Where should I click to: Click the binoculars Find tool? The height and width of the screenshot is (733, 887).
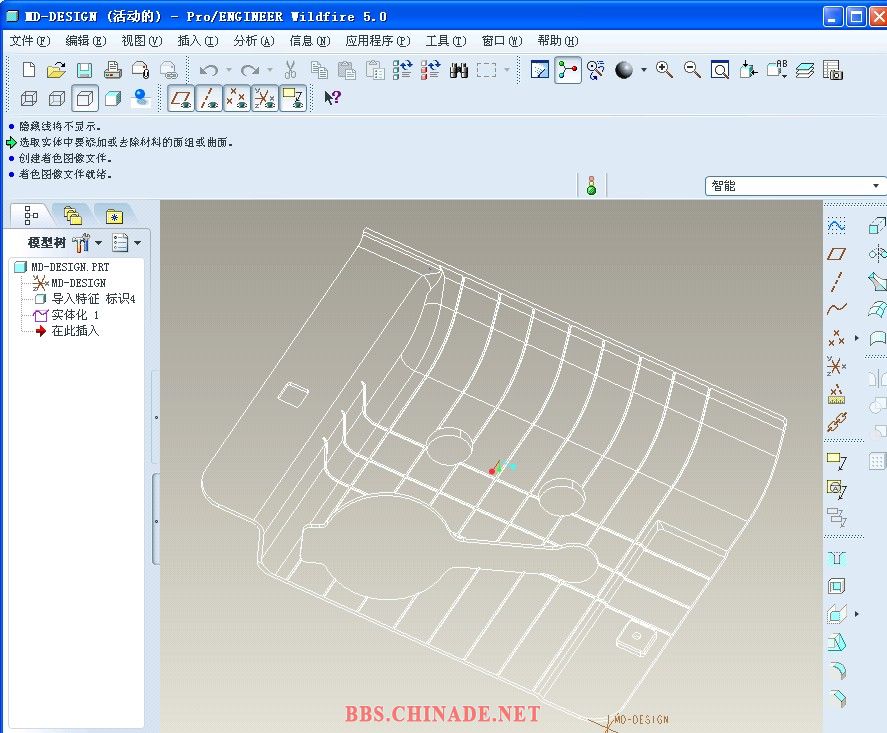pos(459,70)
